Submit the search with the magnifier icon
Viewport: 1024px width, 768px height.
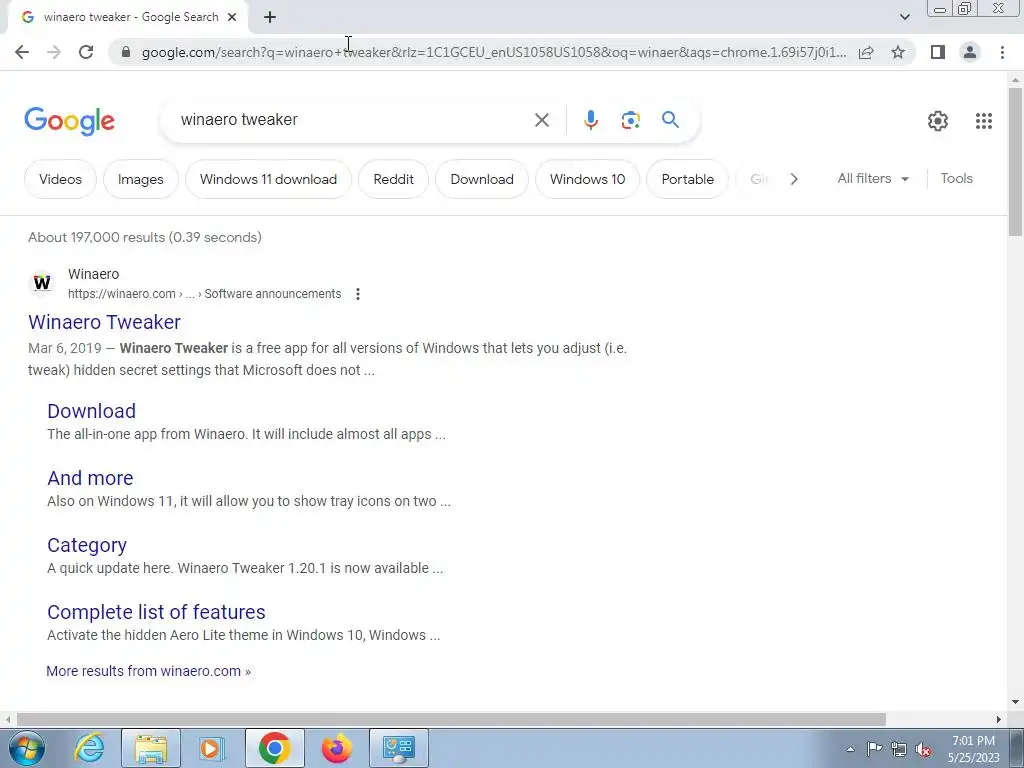click(670, 120)
